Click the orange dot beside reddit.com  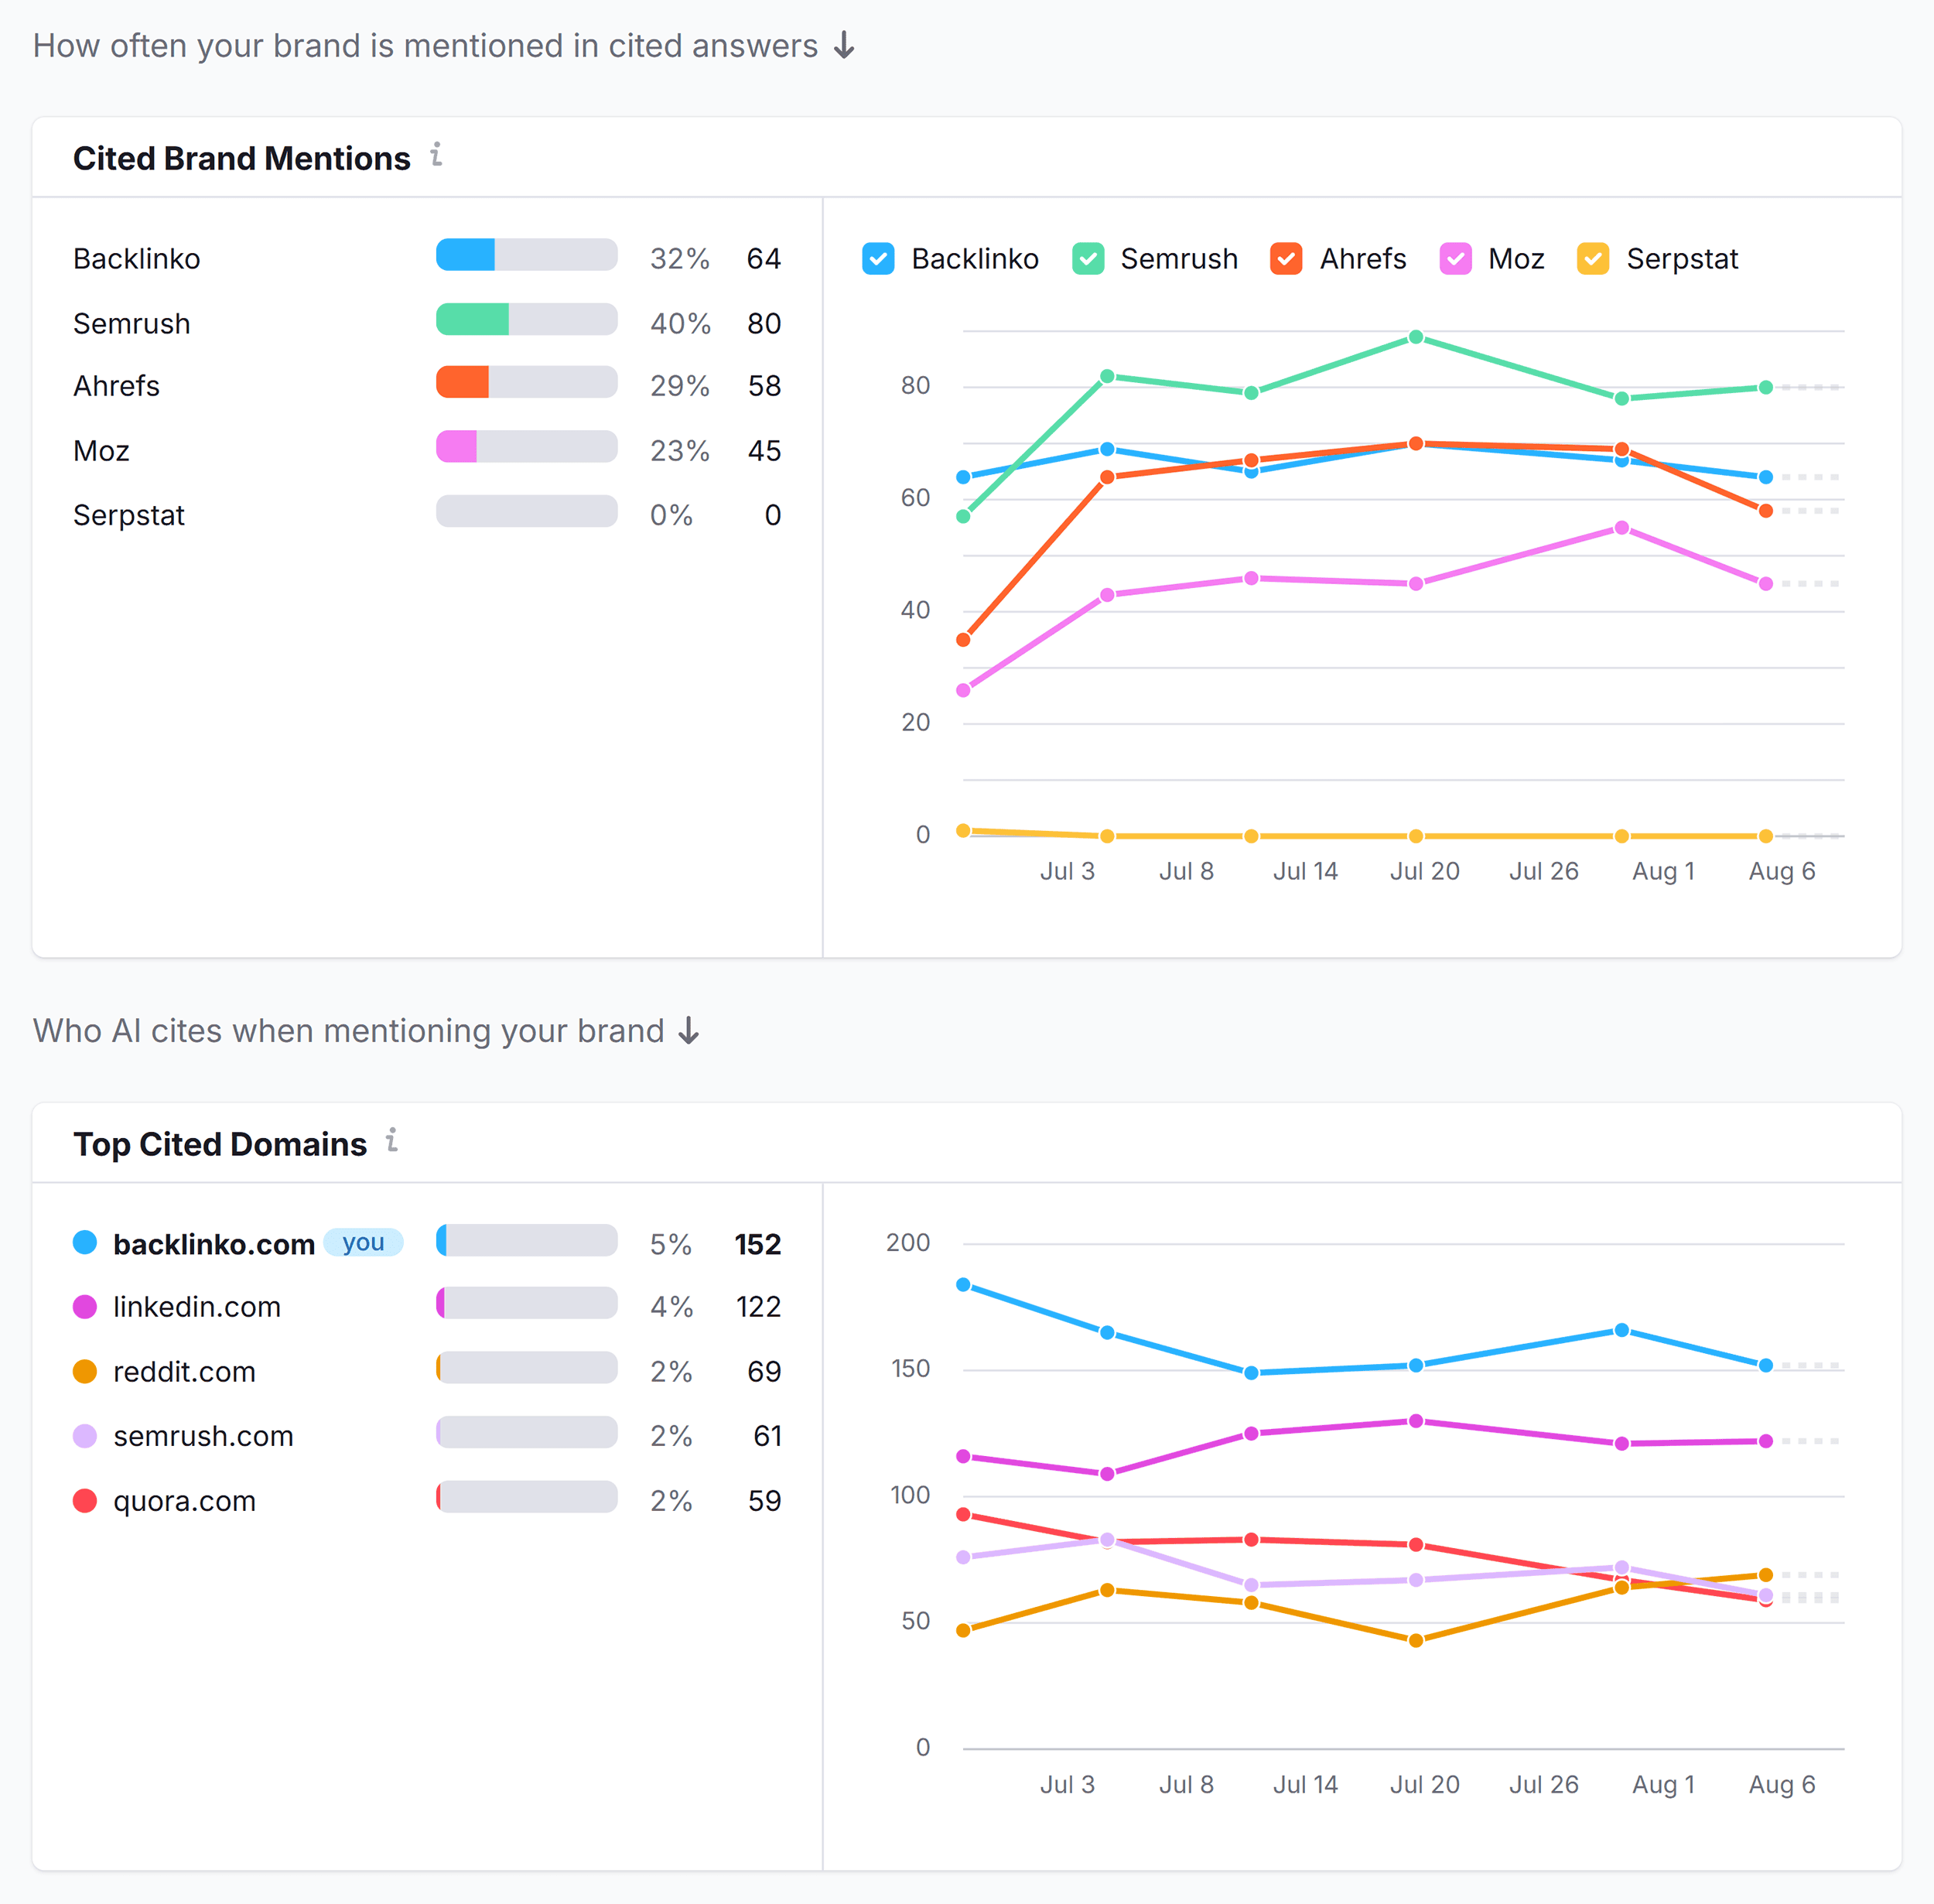tap(84, 1371)
